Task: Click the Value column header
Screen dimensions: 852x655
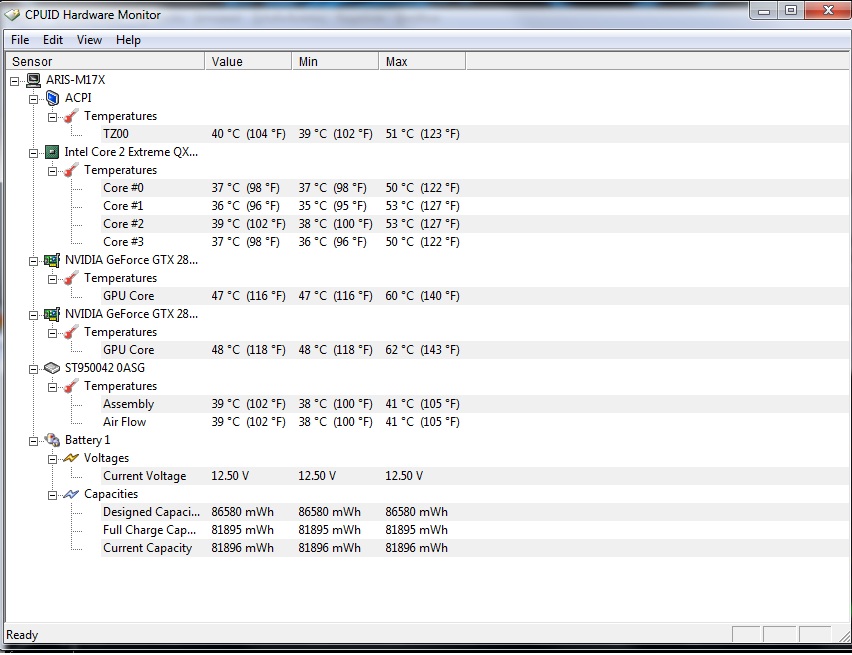Action: [248, 61]
